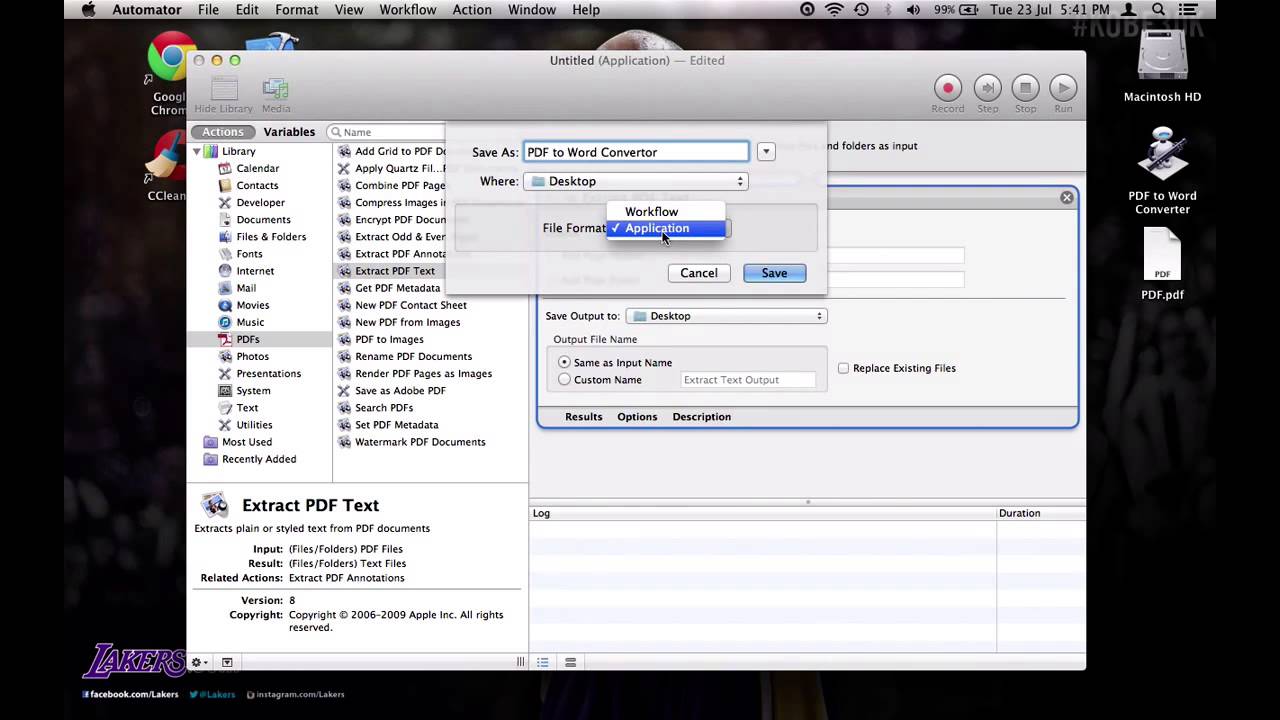The height and width of the screenshot is (720, 1280).
Task: Switch log to list view icon
Action: tap(542, 662)
